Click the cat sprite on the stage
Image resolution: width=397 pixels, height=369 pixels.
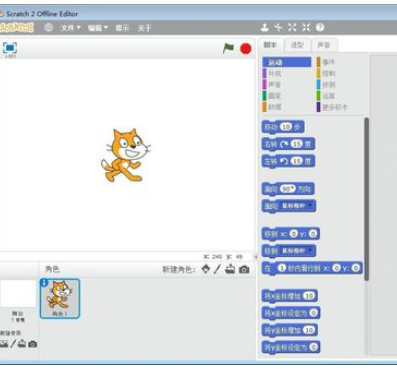tap(126, 155)
